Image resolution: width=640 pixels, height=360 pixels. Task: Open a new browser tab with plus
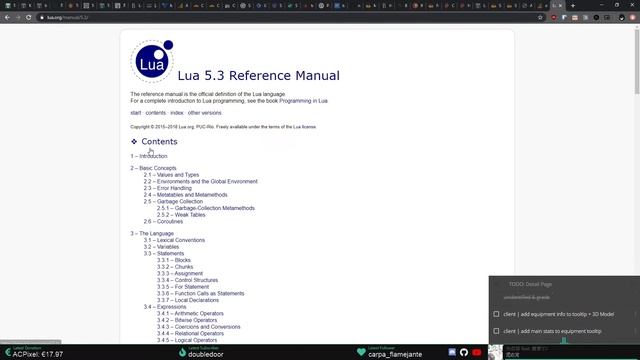tap(573, 6)
